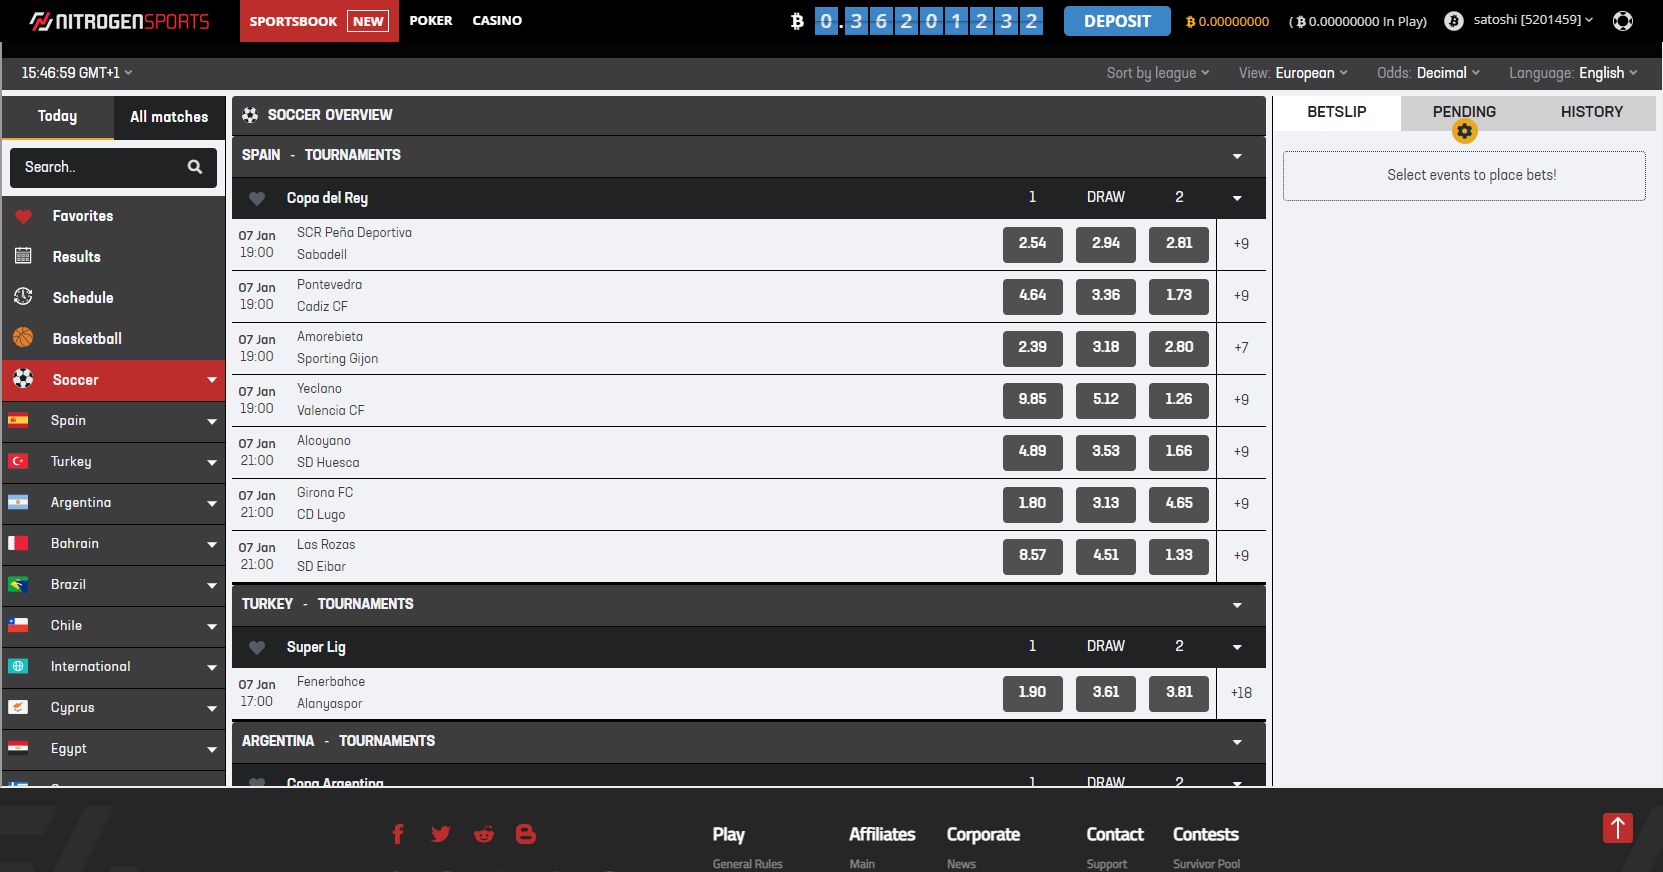The width and height of the screenshot is (1663, 872).
Task: Click the Turkey flag icon
Action: [18, 461]
